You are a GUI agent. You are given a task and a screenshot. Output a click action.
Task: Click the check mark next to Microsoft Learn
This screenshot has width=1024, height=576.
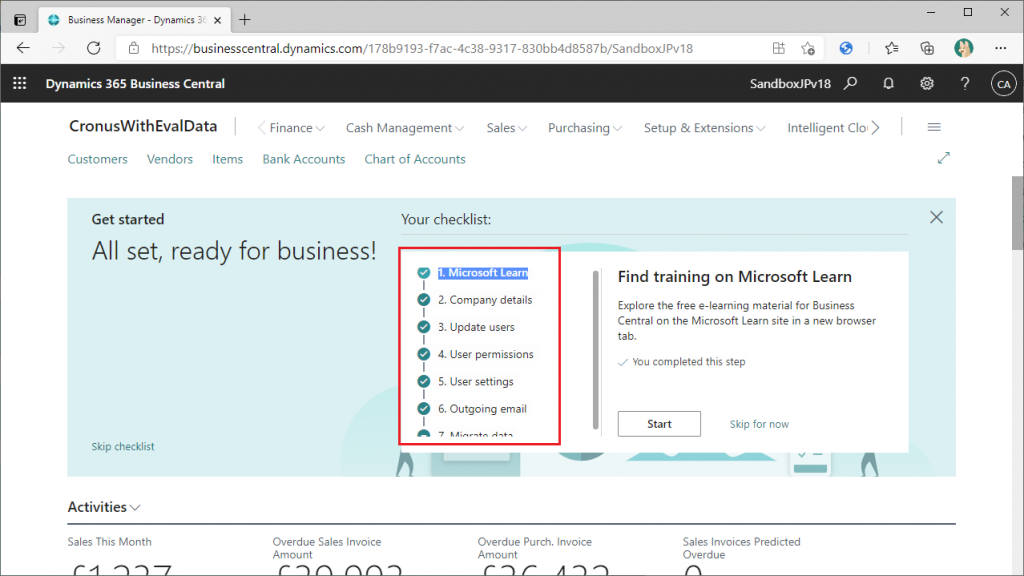[x=424, y=272]
